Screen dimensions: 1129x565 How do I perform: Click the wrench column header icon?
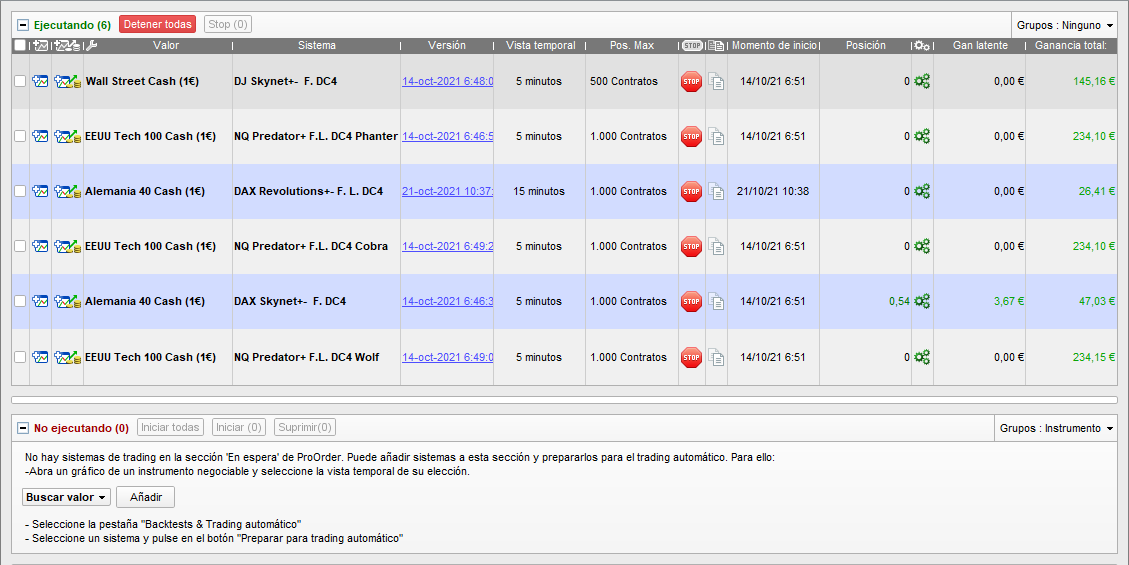[91, 45]
